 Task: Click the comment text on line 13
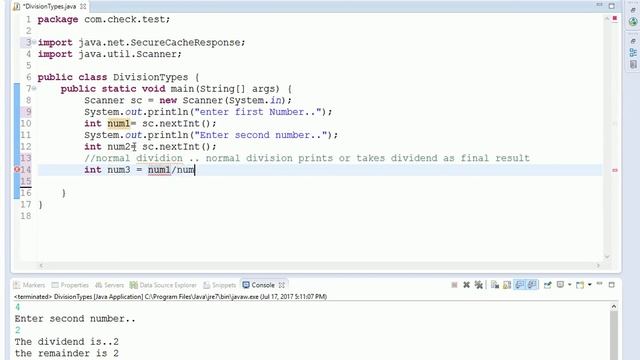307,158
